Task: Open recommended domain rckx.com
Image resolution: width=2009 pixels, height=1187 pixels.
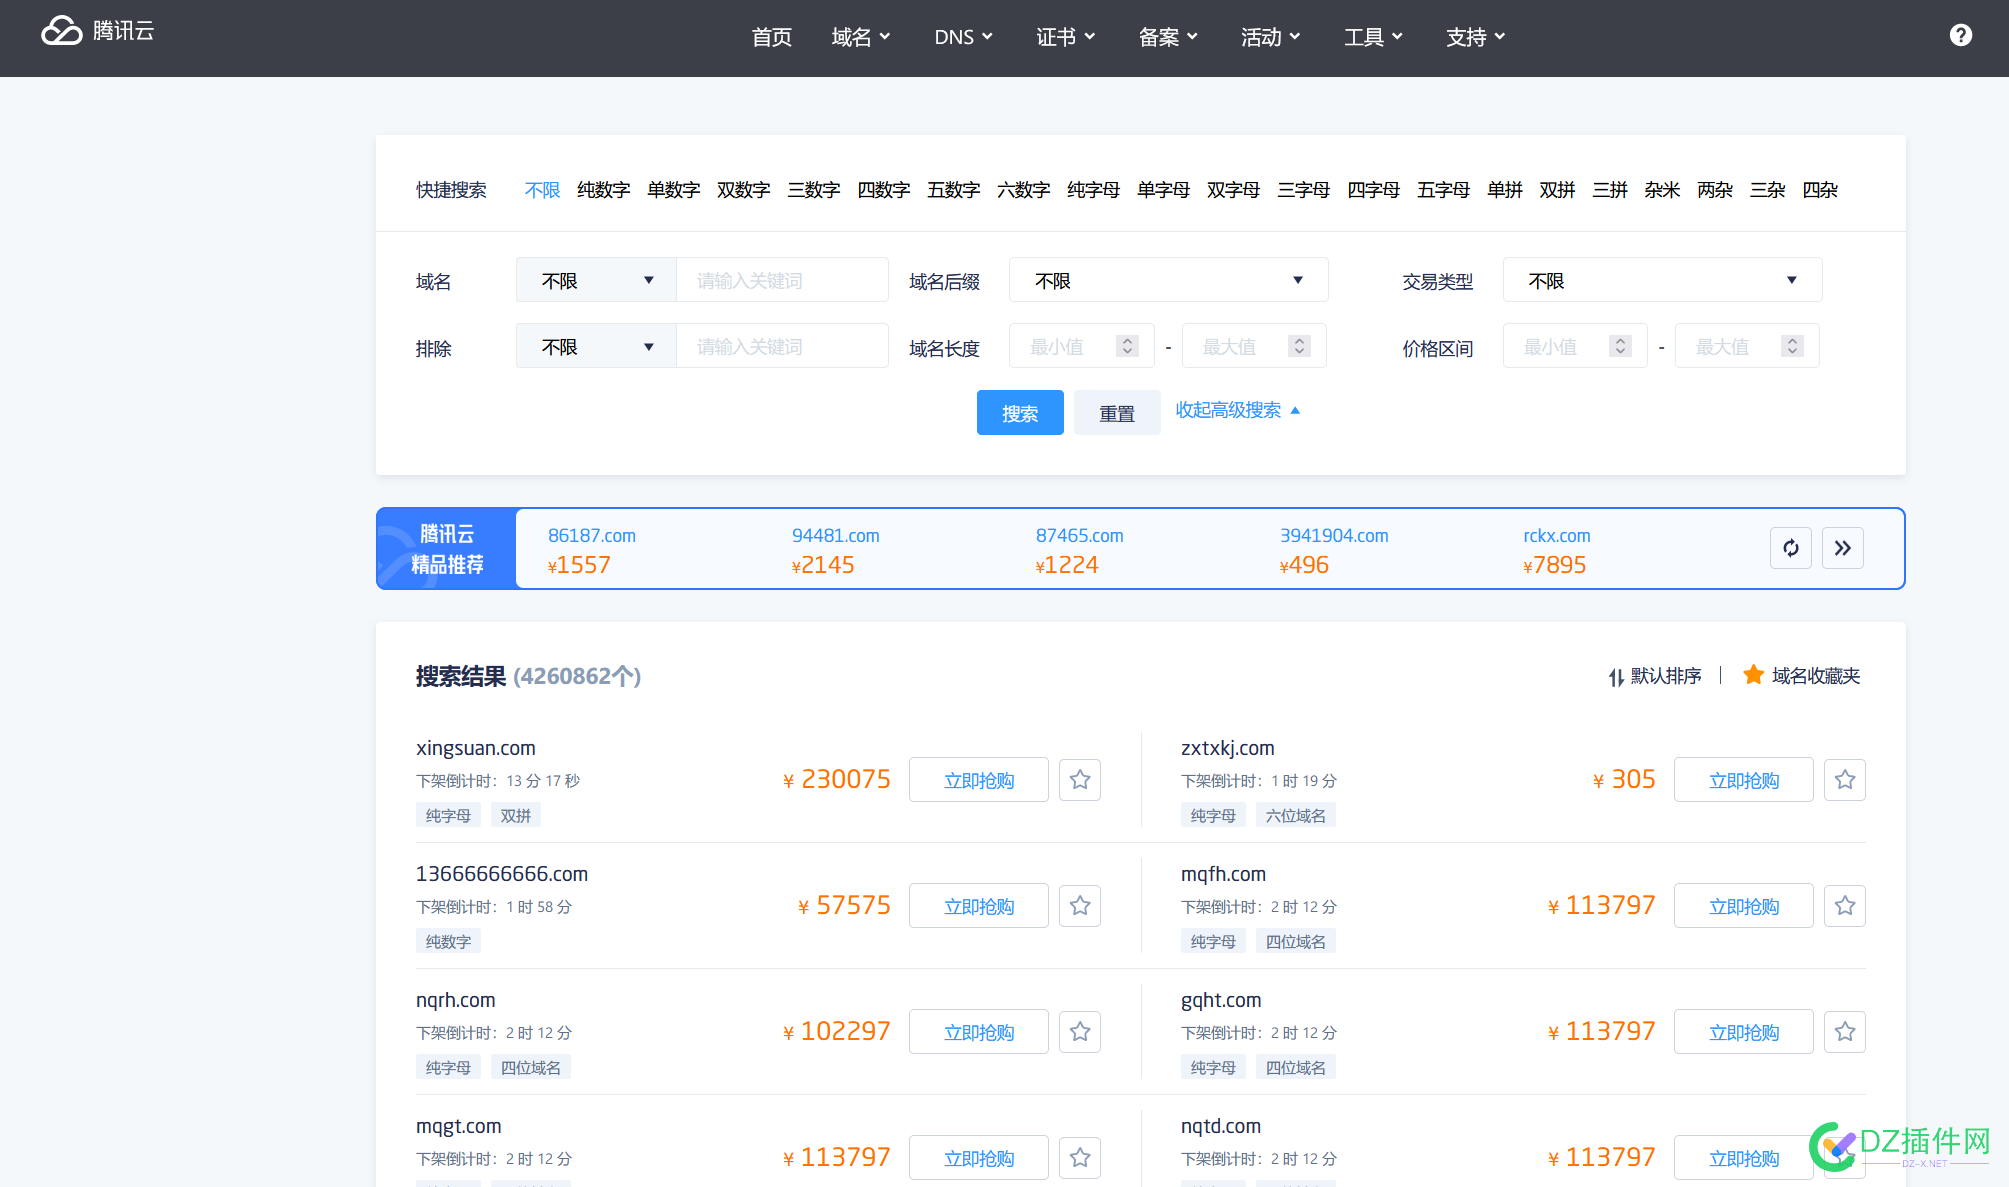Action: click(1557, 536)
